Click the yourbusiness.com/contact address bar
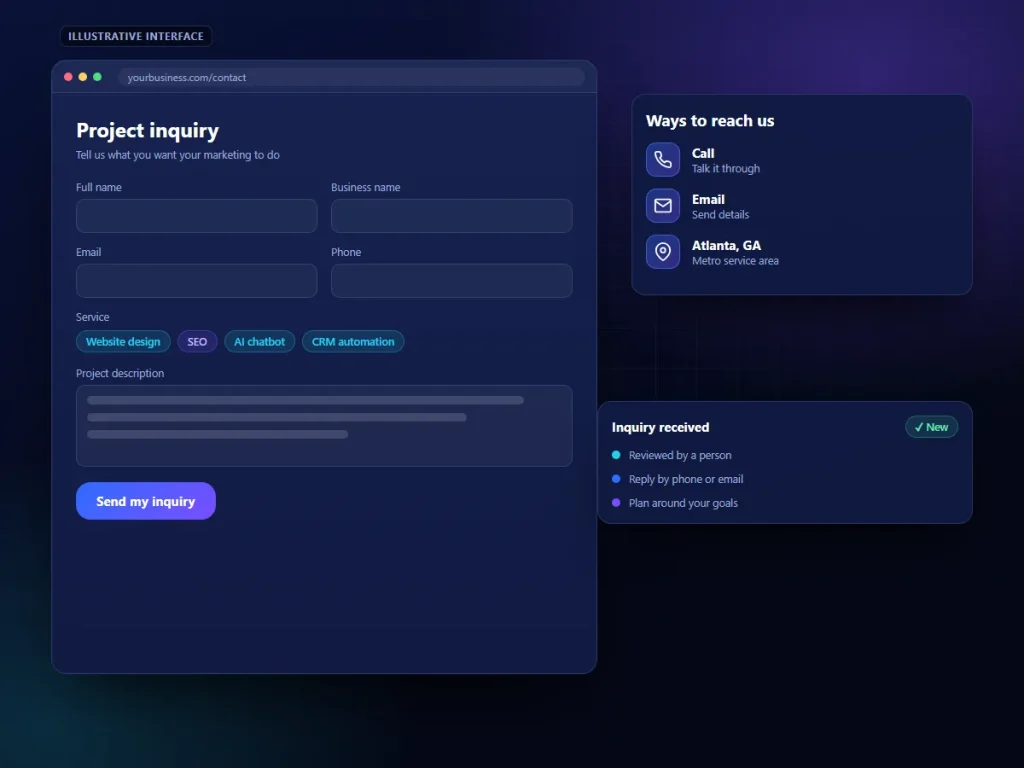Image resolution: width=1024 pixels, height=768 pixels. point(351,77)
